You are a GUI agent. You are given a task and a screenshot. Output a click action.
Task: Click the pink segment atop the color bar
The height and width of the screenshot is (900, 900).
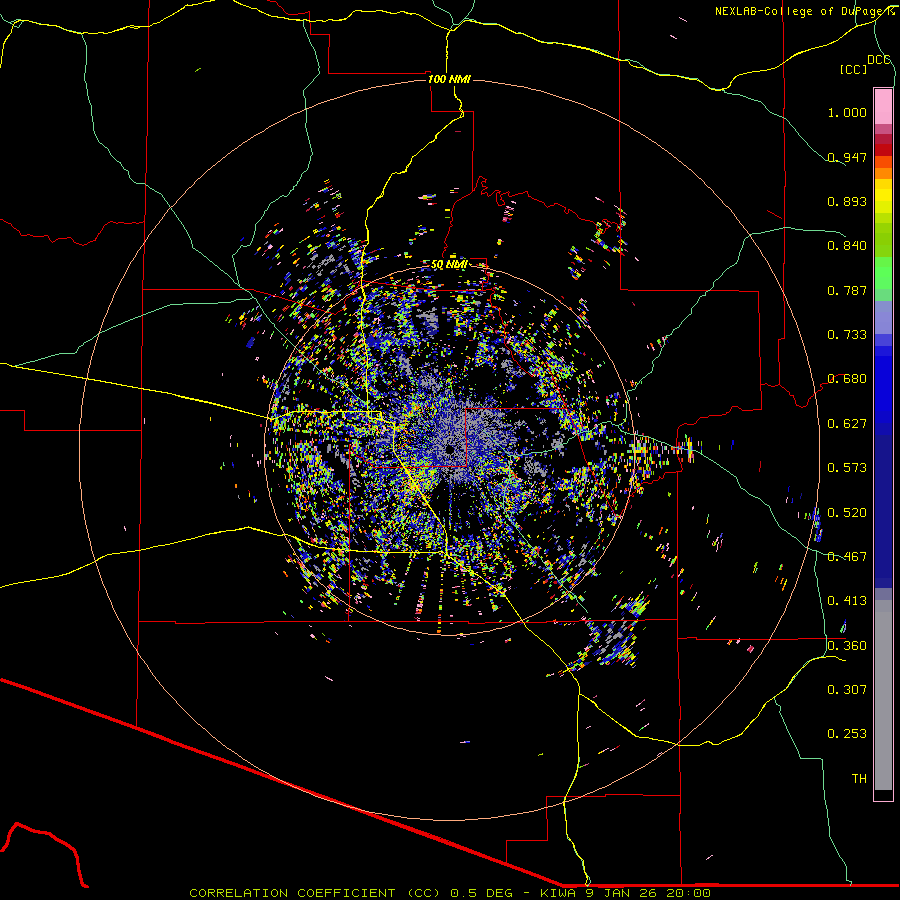883,106
